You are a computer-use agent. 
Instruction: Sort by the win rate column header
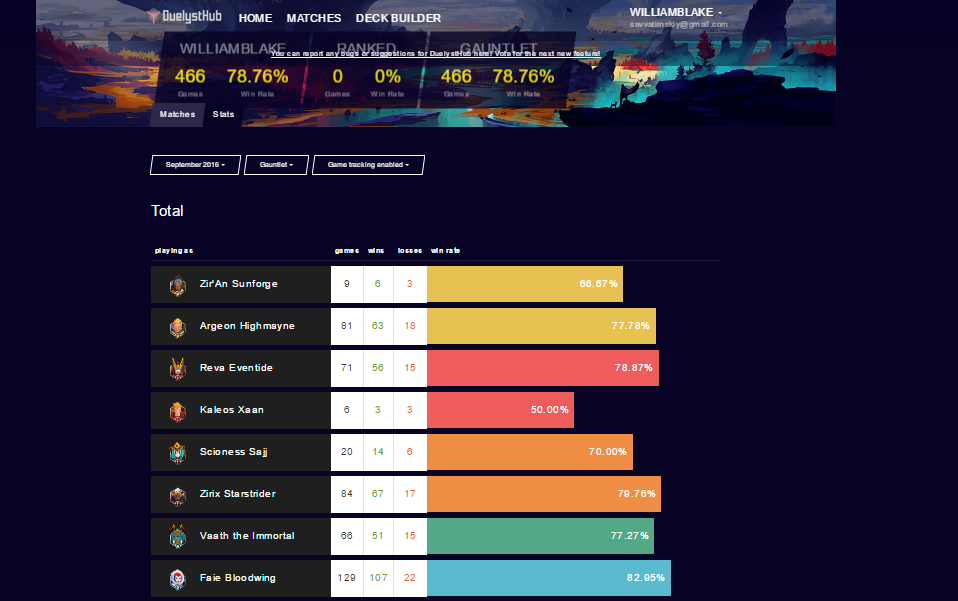pos(445,250)
